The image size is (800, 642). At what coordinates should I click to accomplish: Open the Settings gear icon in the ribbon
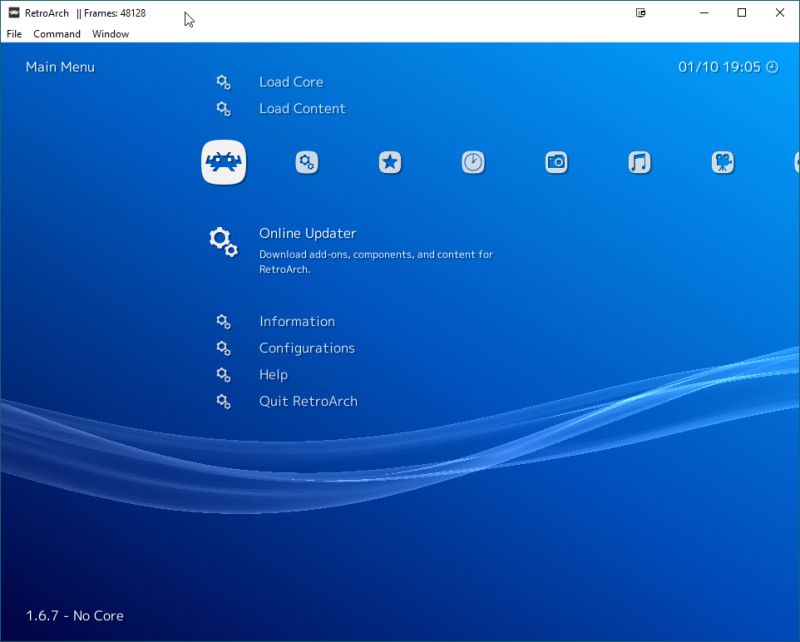tap(306, 161)
